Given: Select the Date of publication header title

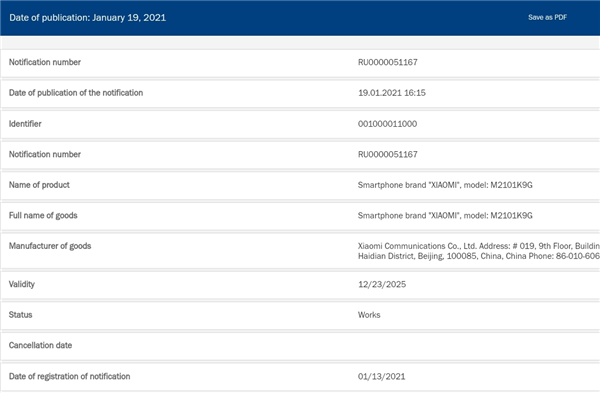Looking at the screenshot, I should [88, 18].
